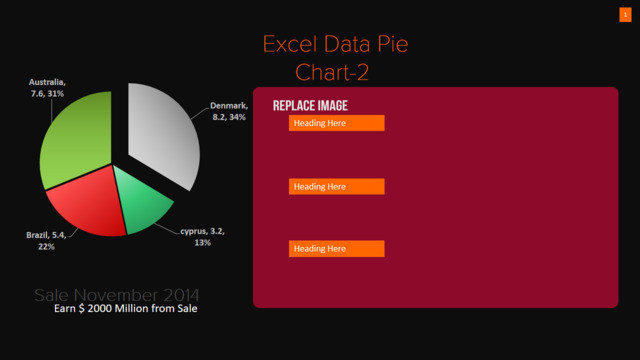The image size is (640, 360).
Task: Click the leader line beside cyprus label
Action: coord(167,228)
